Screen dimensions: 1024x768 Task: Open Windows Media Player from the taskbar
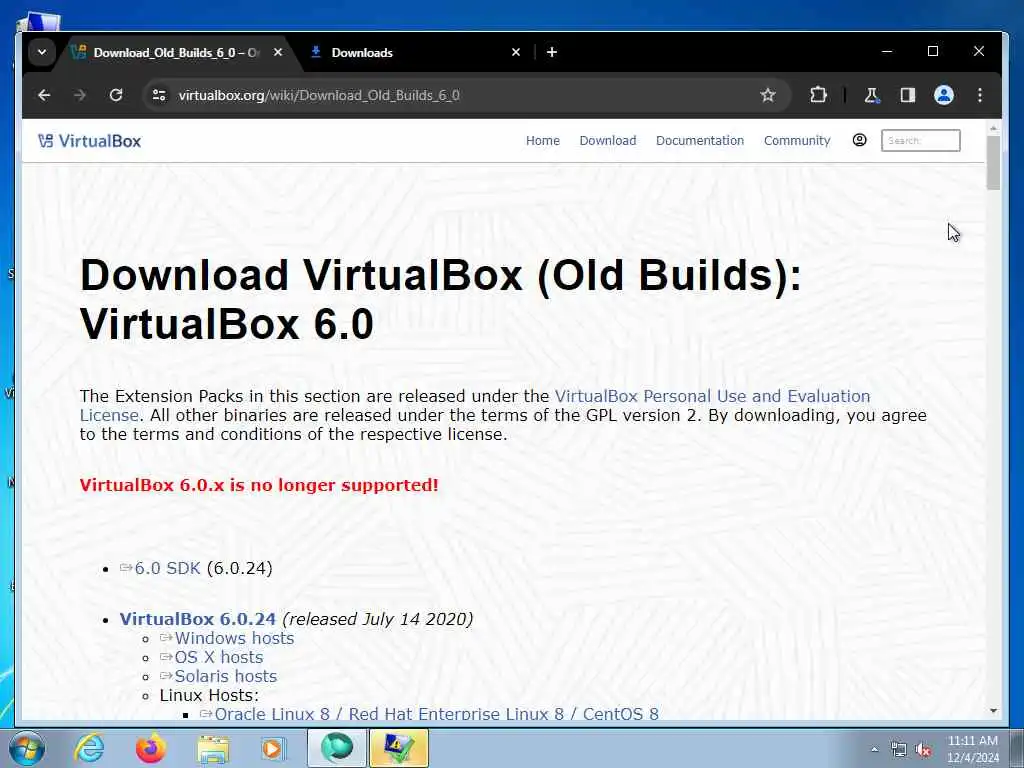click(273, 748)
